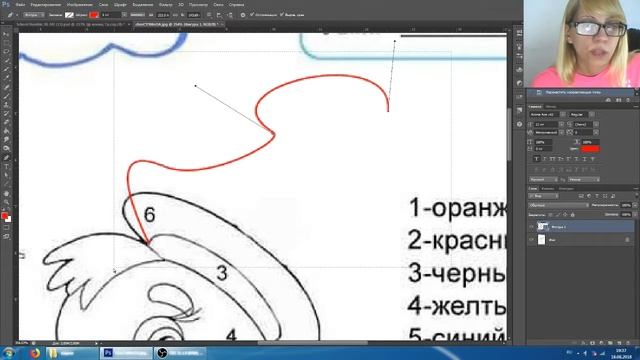Select the Hand tool
Viewport: 640px width, 360px height.
7,193
